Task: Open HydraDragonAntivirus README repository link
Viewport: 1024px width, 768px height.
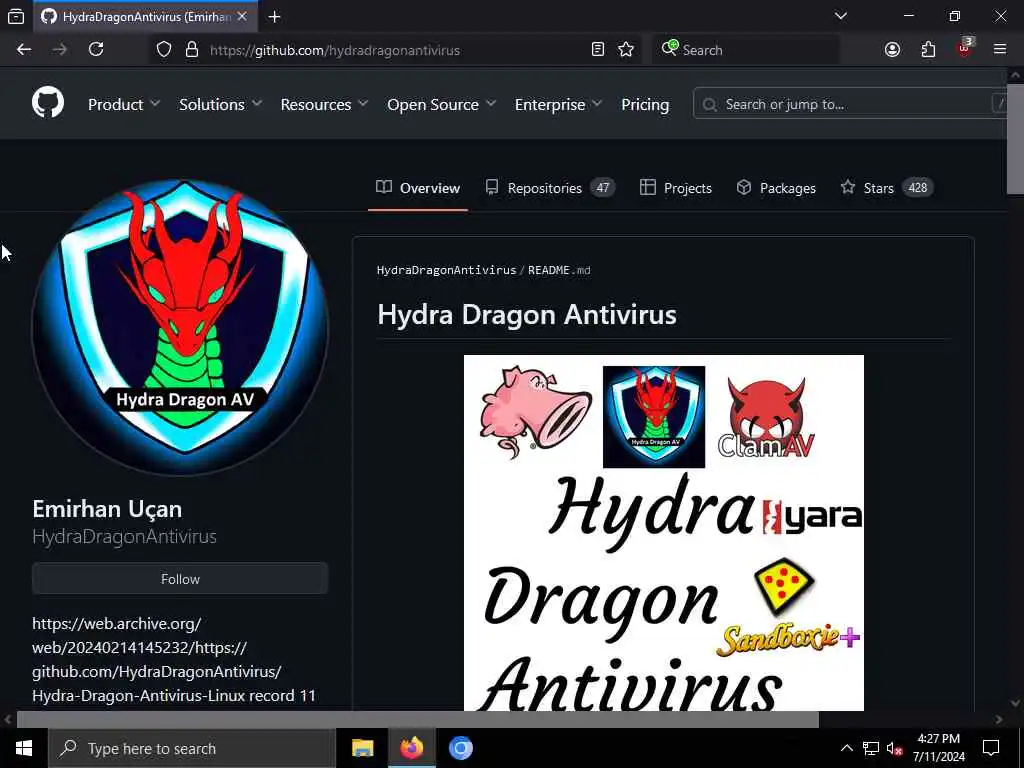Action: [446, 270]
